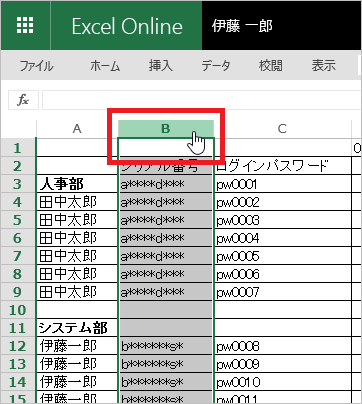Image resolution: width=362 pixels, height=404 pixels.
Task: Click the システム部 cell
Action: pyautogui.click(x=77, y=328)
